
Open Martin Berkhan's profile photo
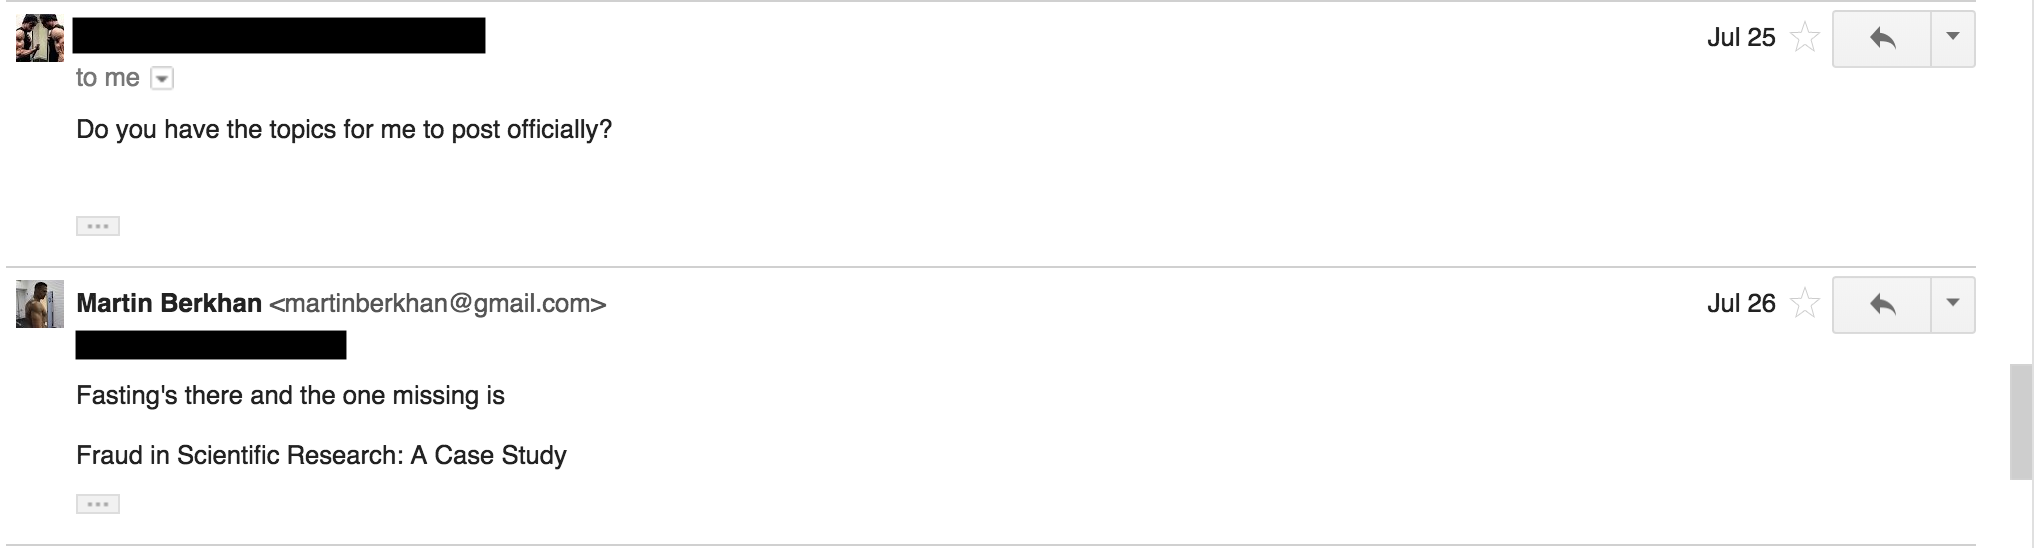[40, 304]
